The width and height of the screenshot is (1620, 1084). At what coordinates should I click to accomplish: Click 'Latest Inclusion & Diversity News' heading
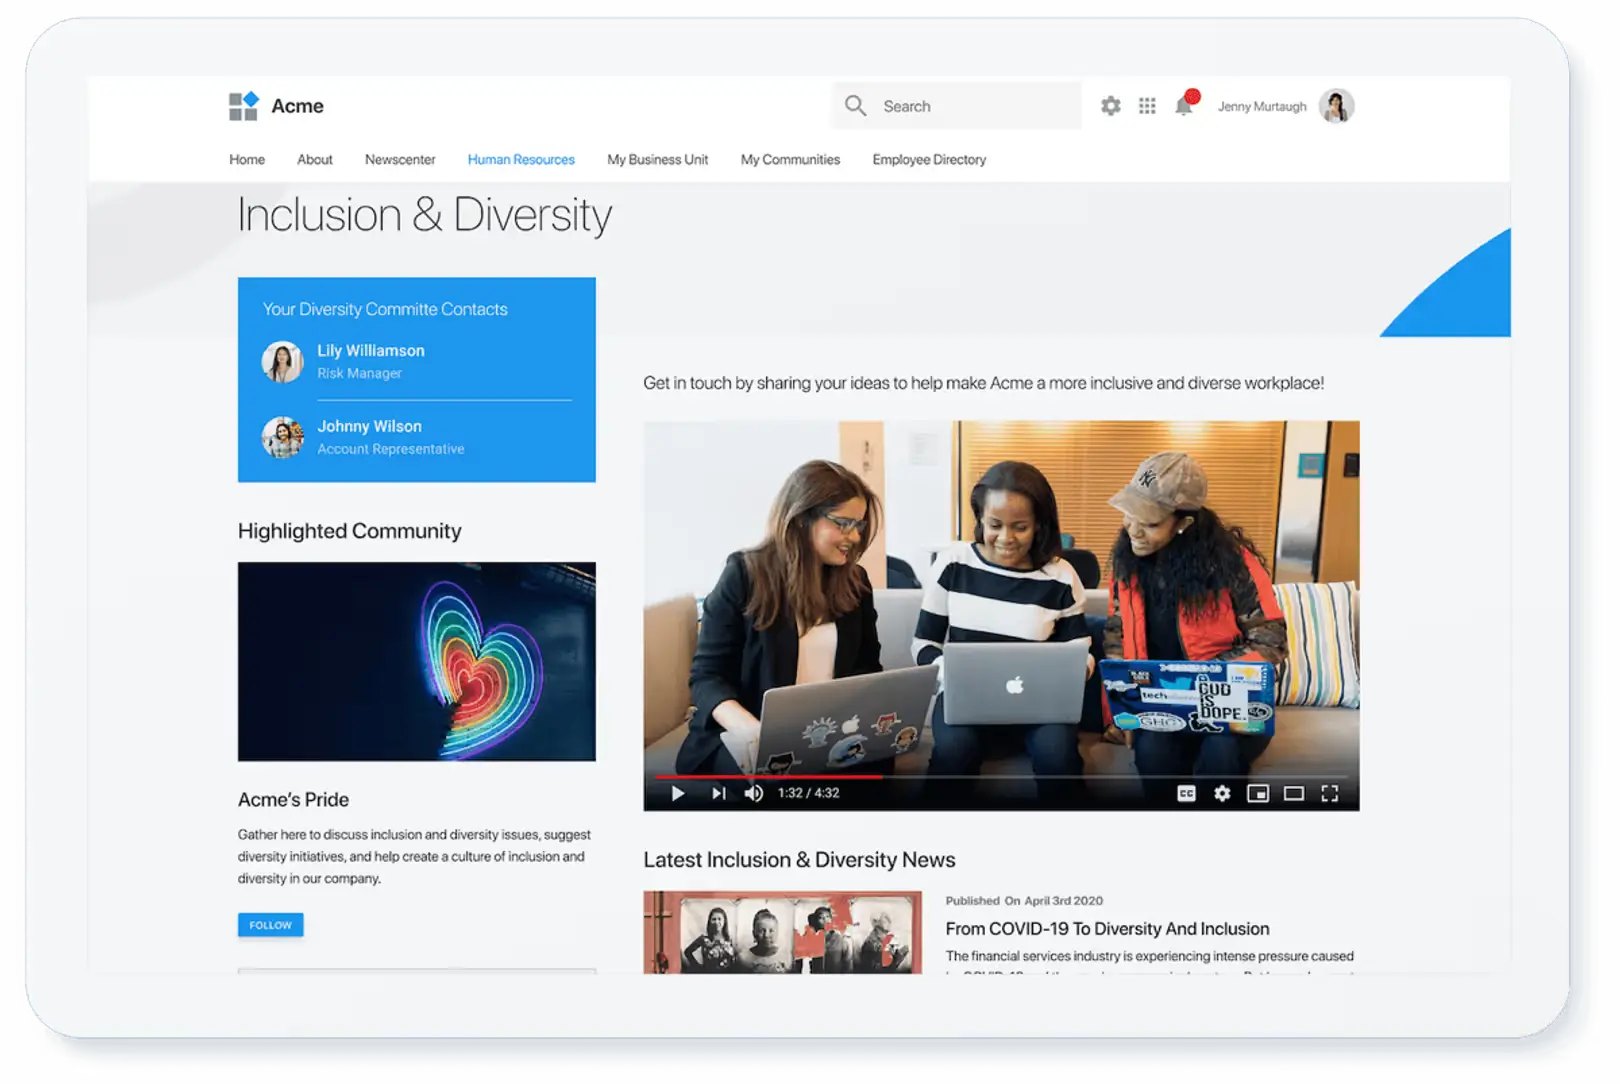click(799, 861)
